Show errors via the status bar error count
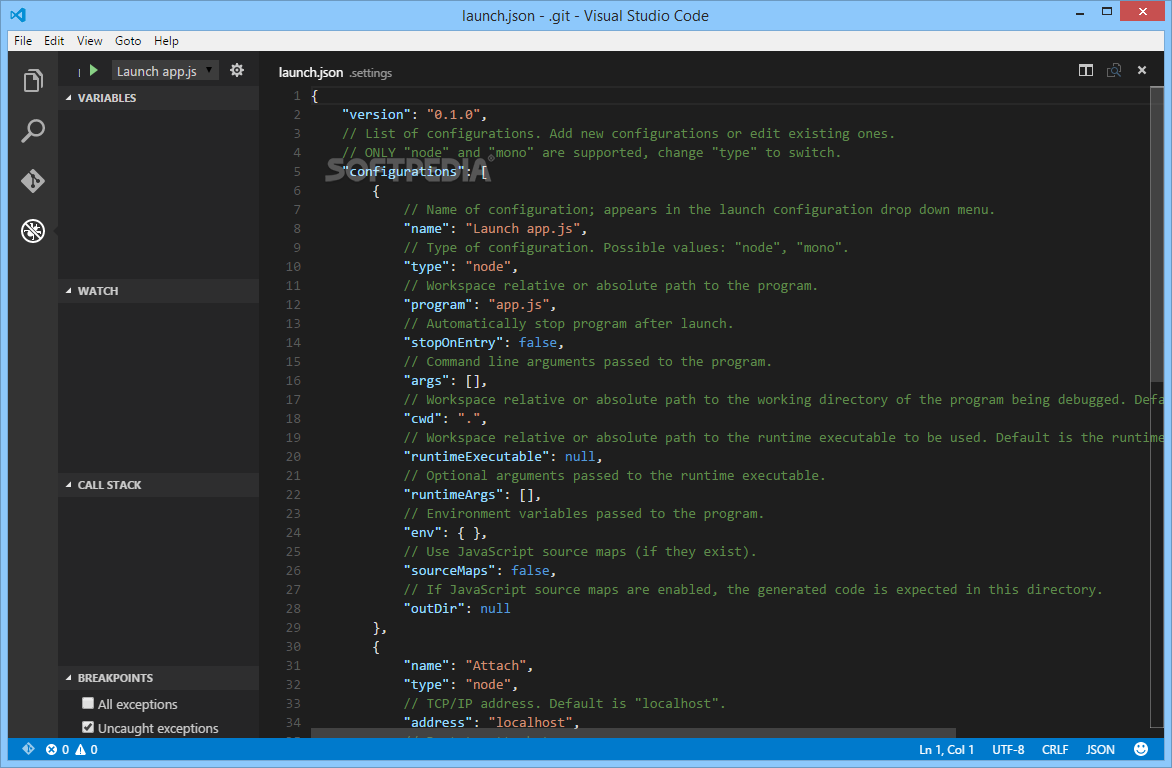Image resolution: width=1172 pixels, height=768 pixels. pos(58,749)
